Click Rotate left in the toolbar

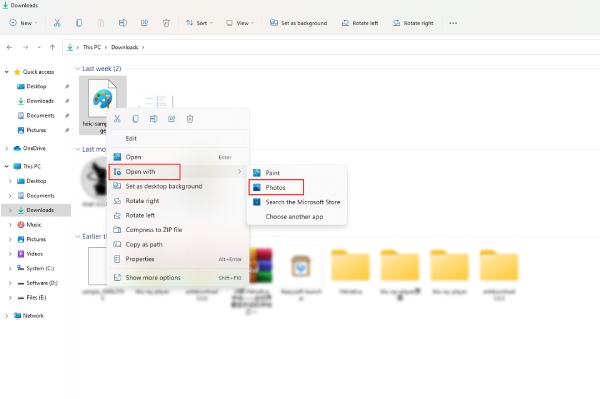coord(360,23)
